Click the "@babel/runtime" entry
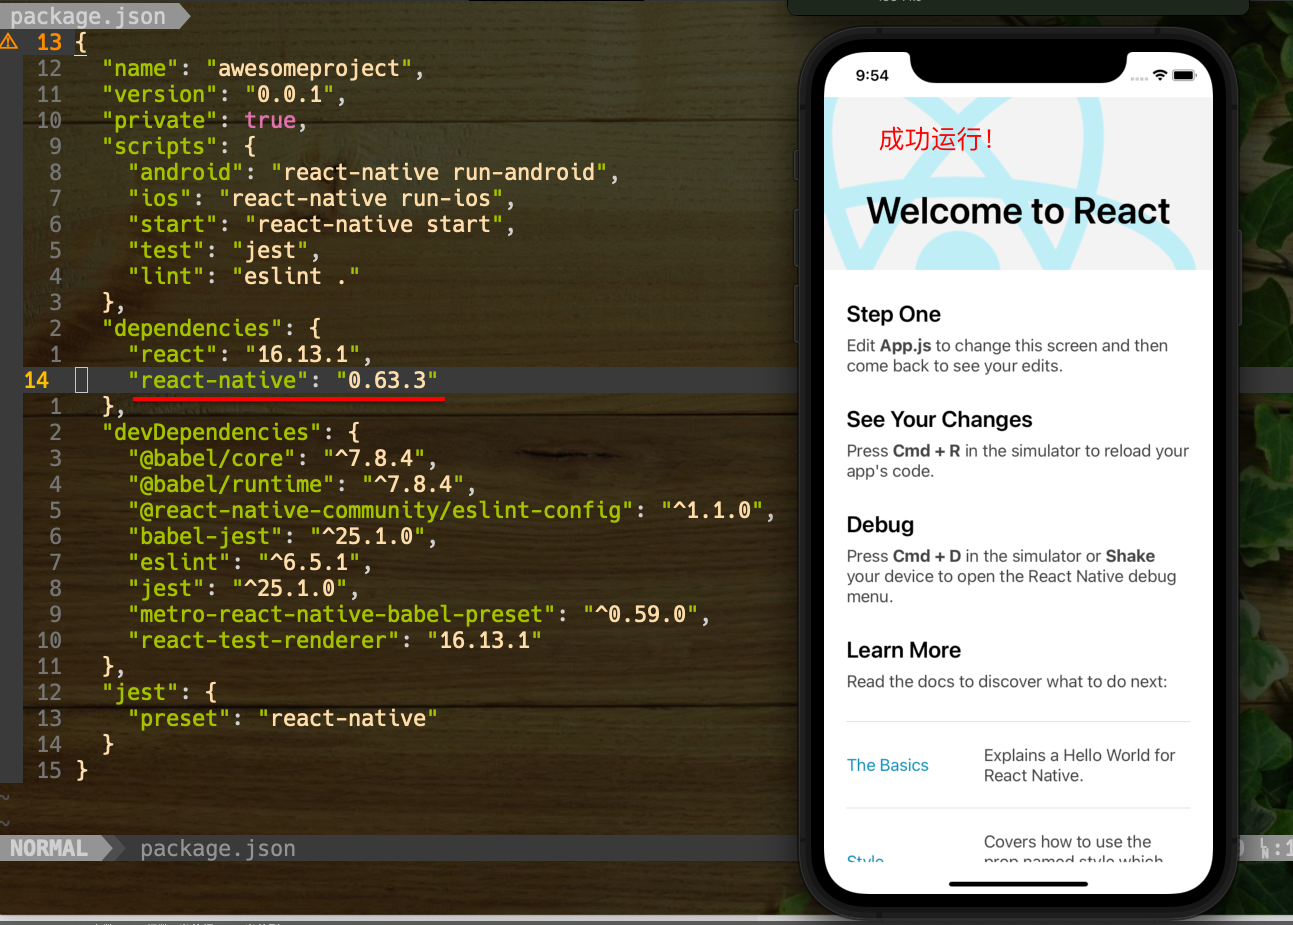 [x=302, y=484]
